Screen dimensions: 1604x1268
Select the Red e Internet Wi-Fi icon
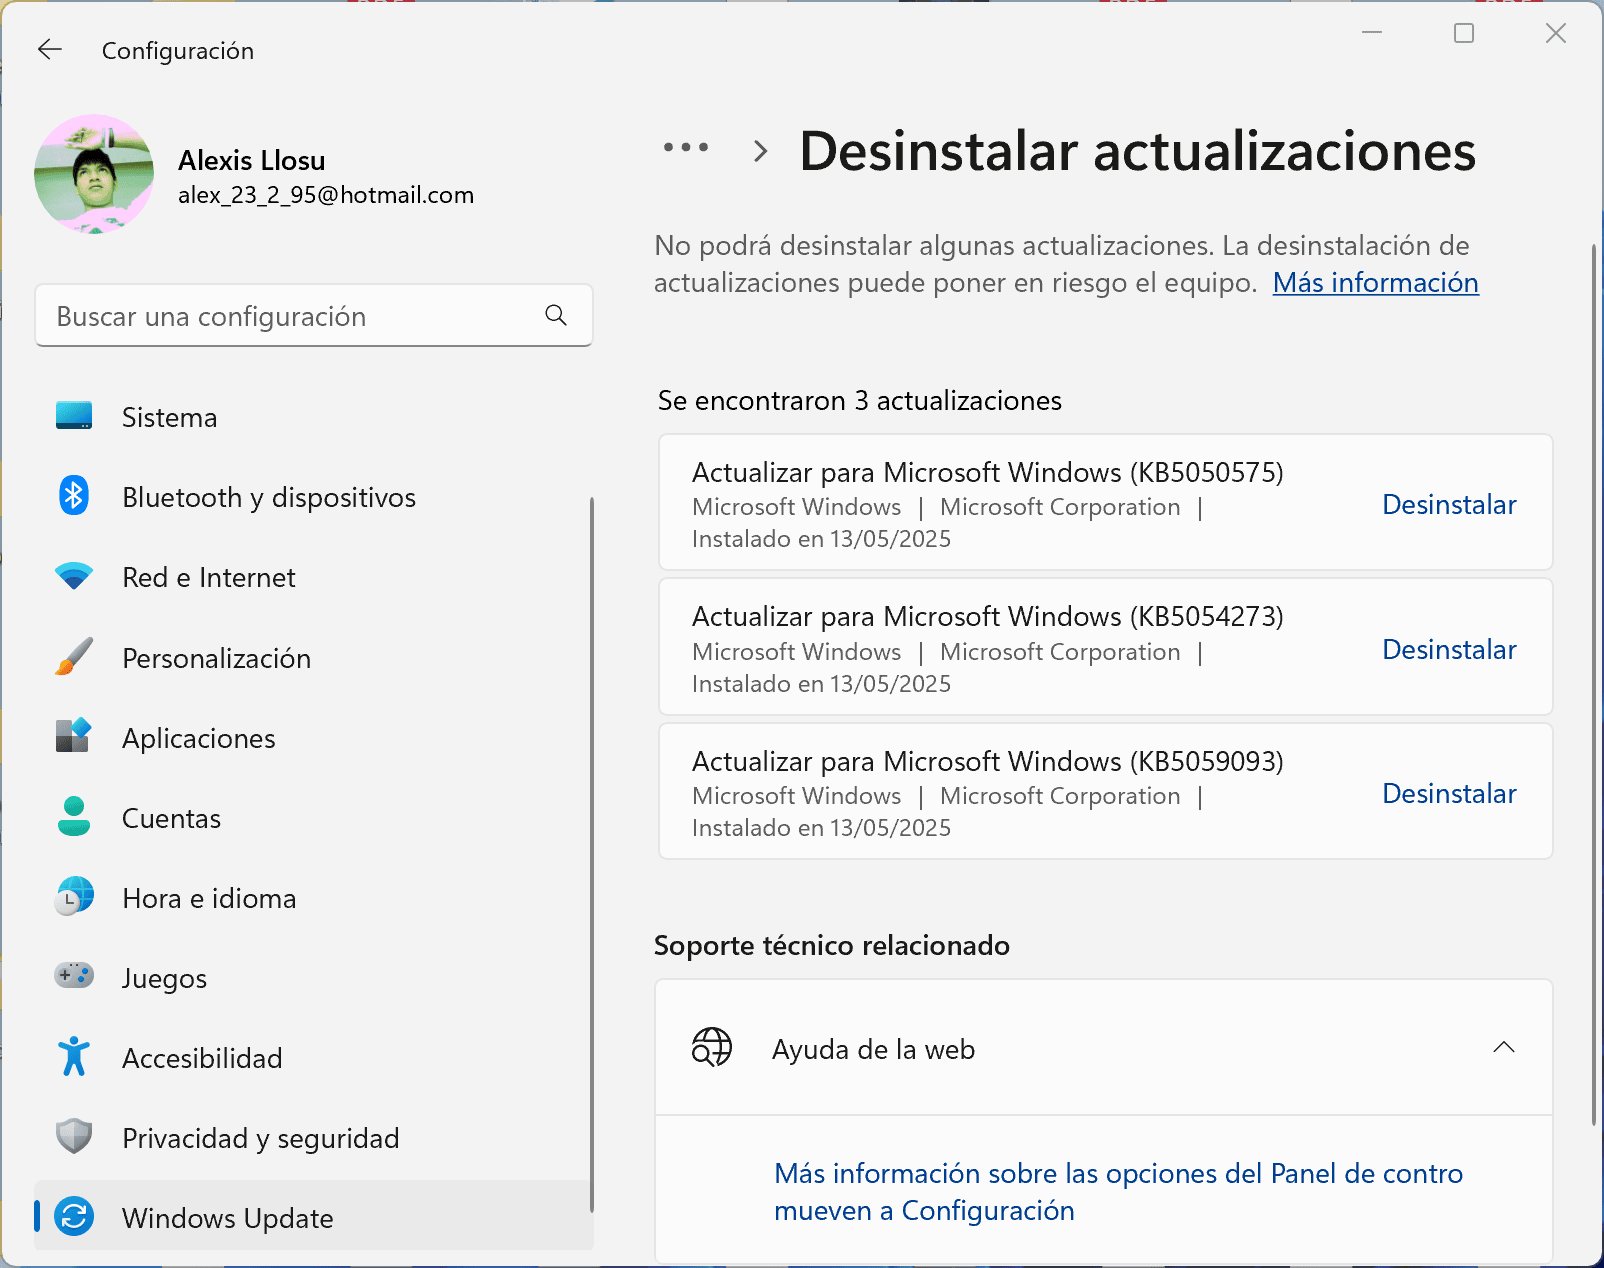72,577
